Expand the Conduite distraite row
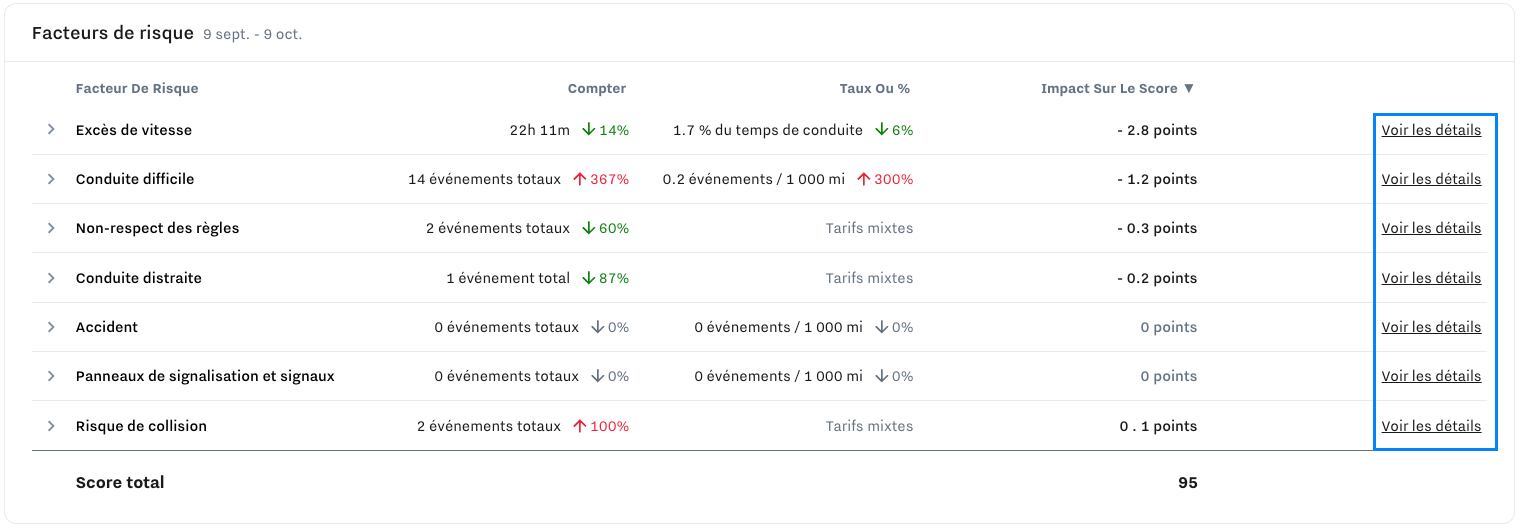This screenshot has height=529, width=1520. pyautogui.click(x=51, y=278)
